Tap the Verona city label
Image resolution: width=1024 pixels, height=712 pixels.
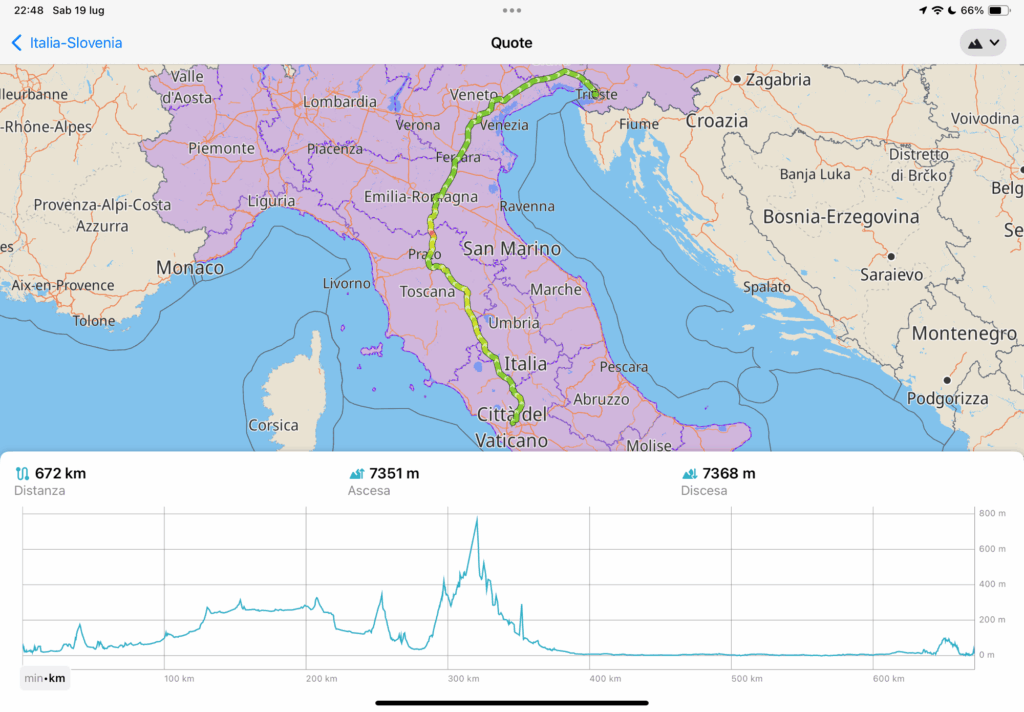tap(417, 125)
